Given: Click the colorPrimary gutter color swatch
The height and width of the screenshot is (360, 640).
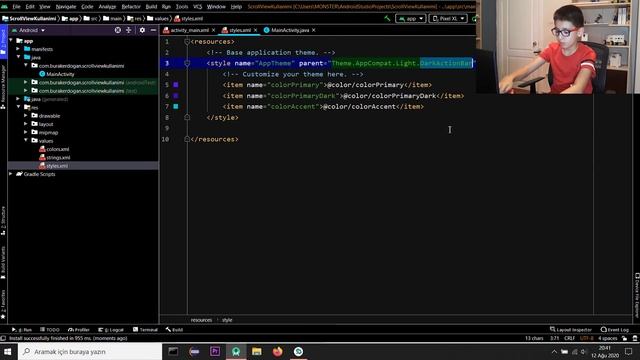Looking at the screenshot, I should (x=176, y=85).
